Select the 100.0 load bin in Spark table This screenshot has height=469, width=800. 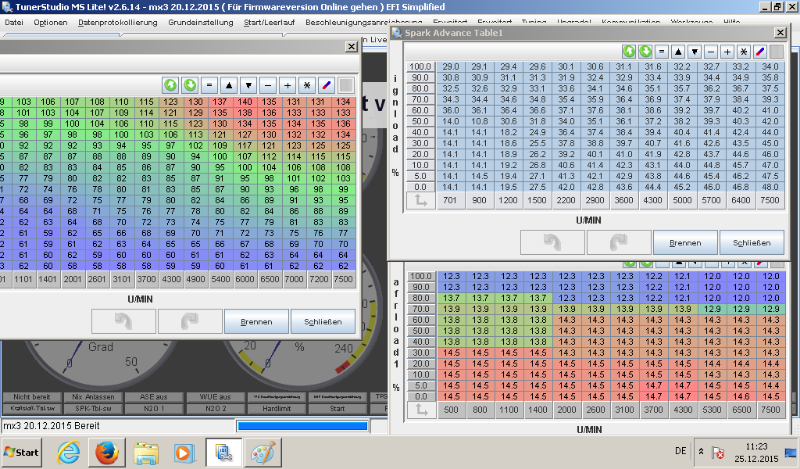point(420,66)
